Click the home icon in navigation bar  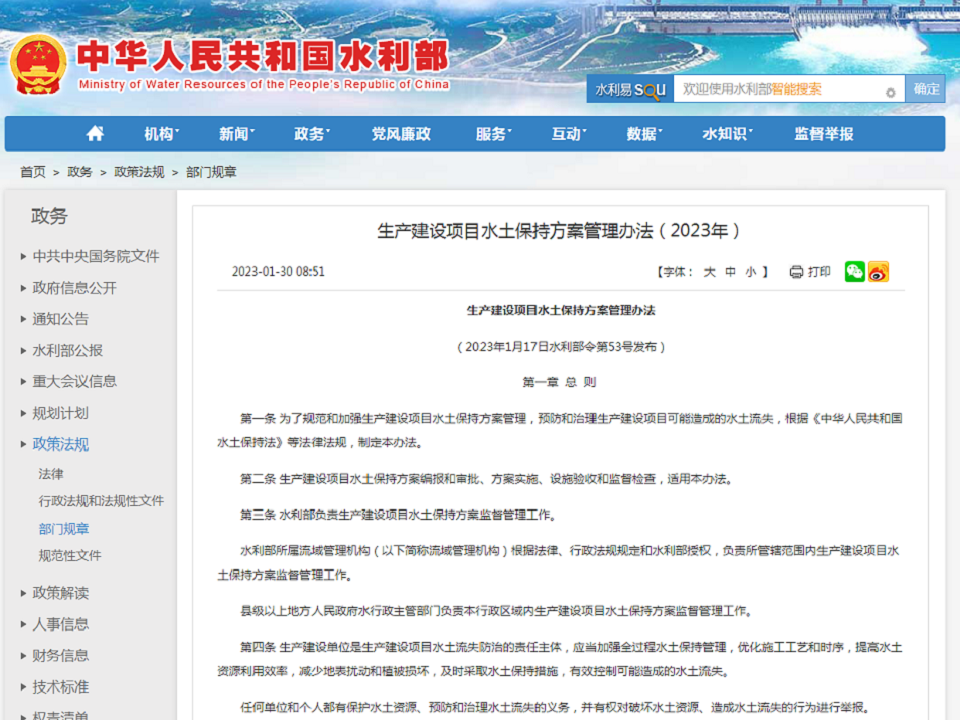(x=95, y=133)
